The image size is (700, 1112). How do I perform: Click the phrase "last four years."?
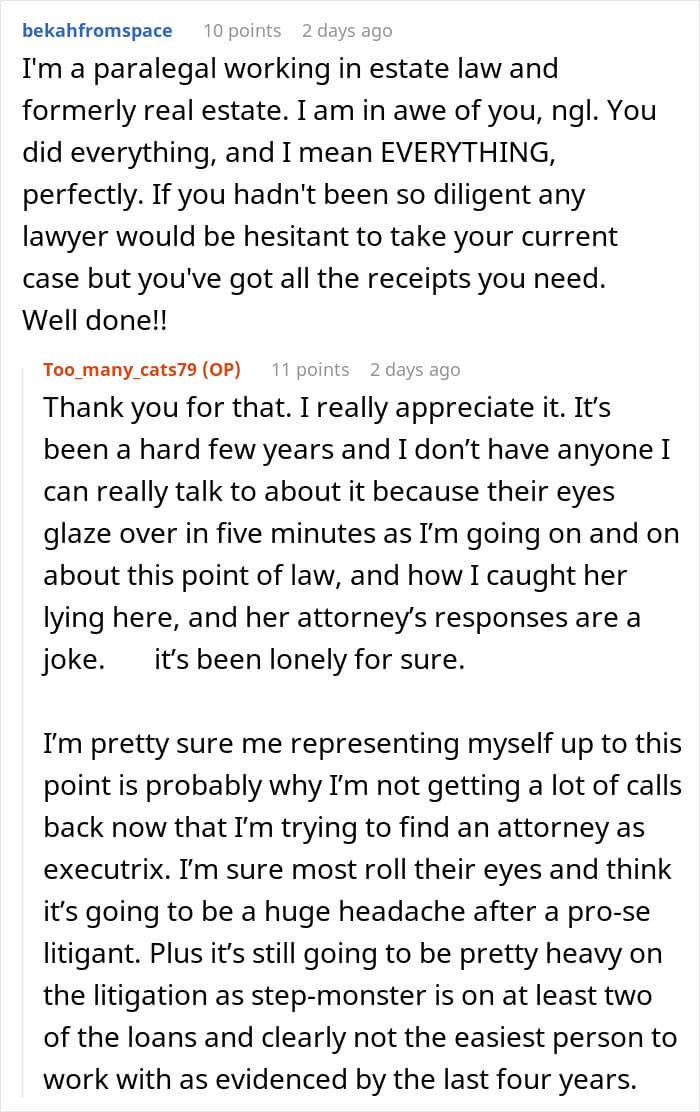[553, 1078]
